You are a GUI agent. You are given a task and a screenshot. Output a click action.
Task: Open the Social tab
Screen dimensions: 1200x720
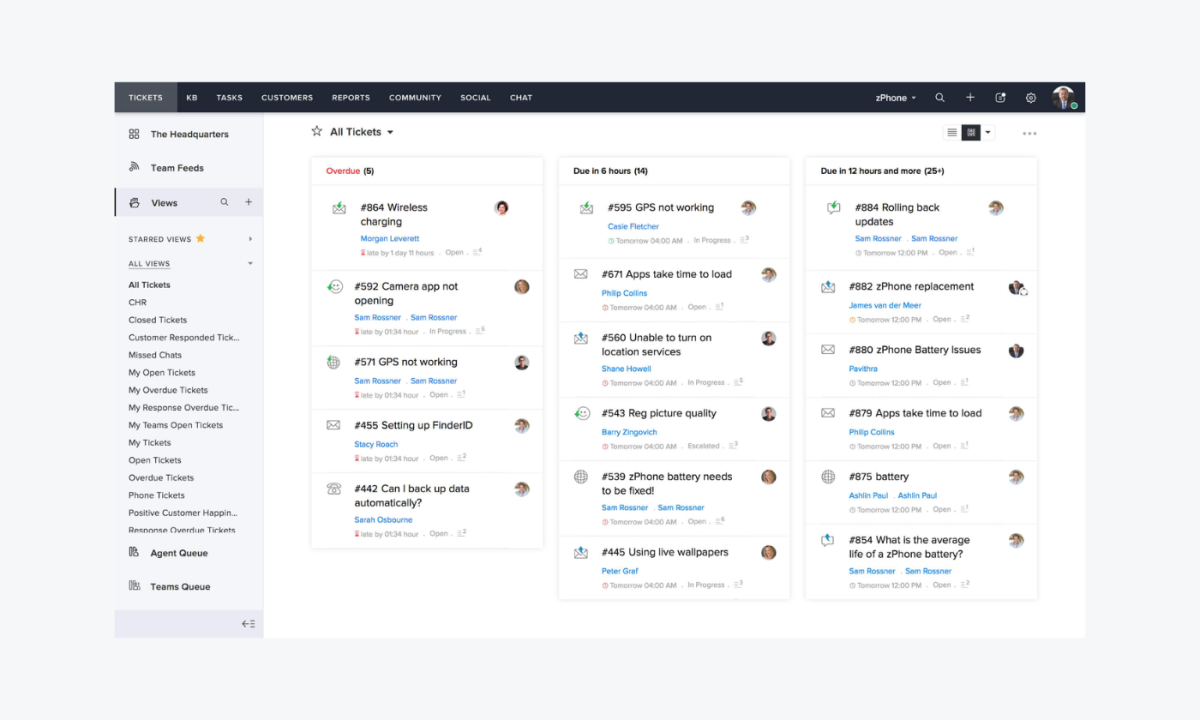coord(476,98)
